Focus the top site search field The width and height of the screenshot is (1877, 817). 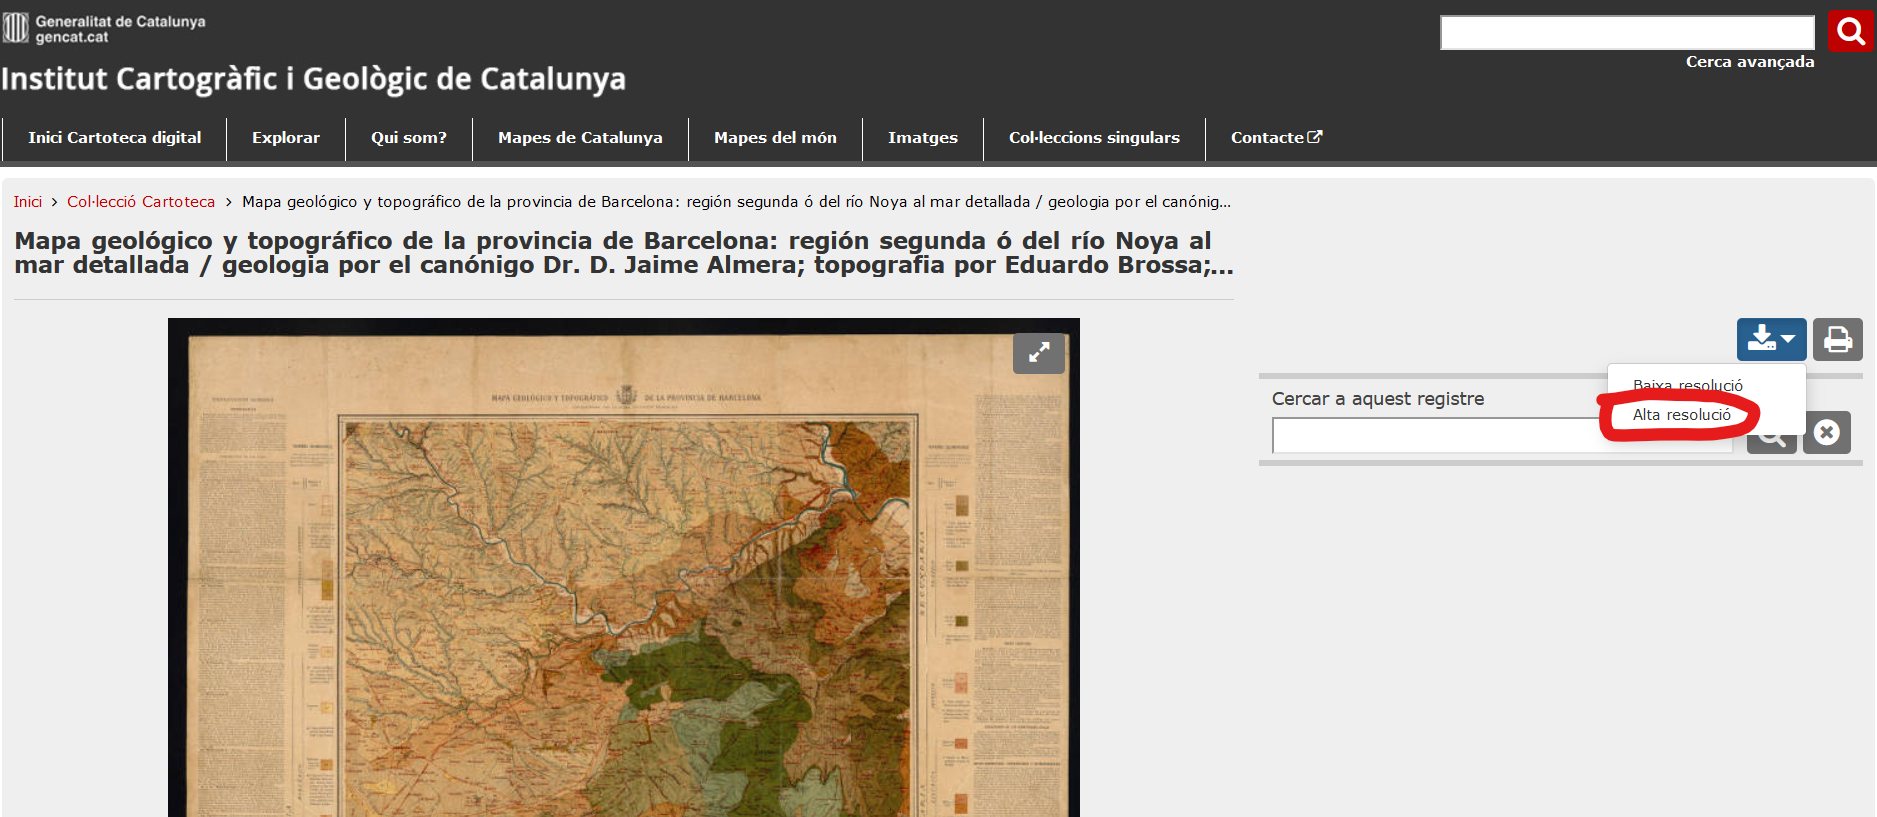pyautogui.click(x=1627, y=32)
